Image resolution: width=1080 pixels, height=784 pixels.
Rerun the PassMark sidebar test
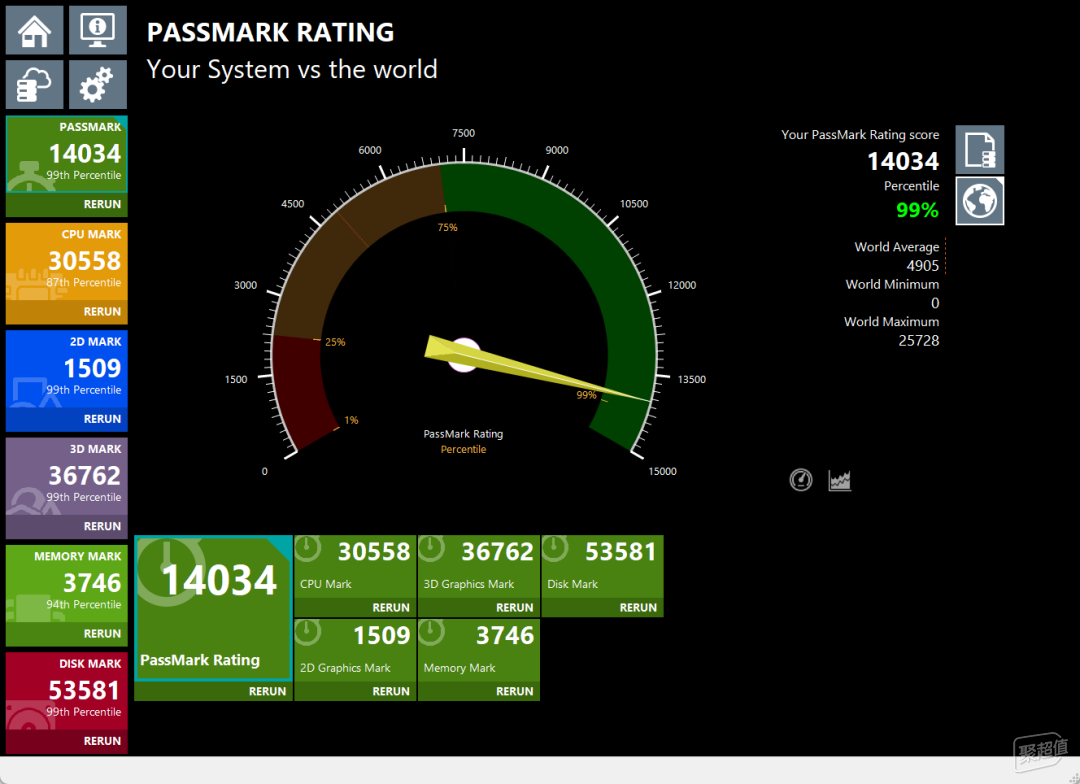pyautogui.click(x=102, y=204)
